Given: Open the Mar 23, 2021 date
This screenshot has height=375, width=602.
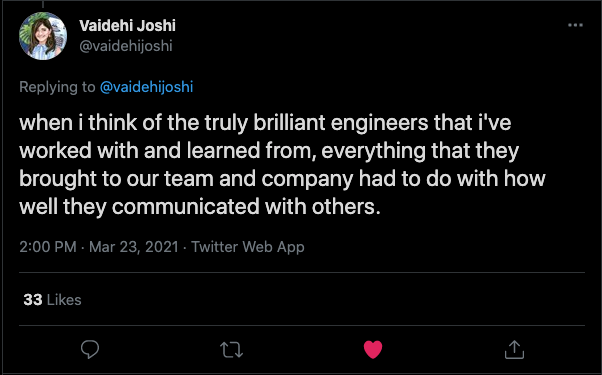Looking at the screenshot, I should click(x=134, y=247).
